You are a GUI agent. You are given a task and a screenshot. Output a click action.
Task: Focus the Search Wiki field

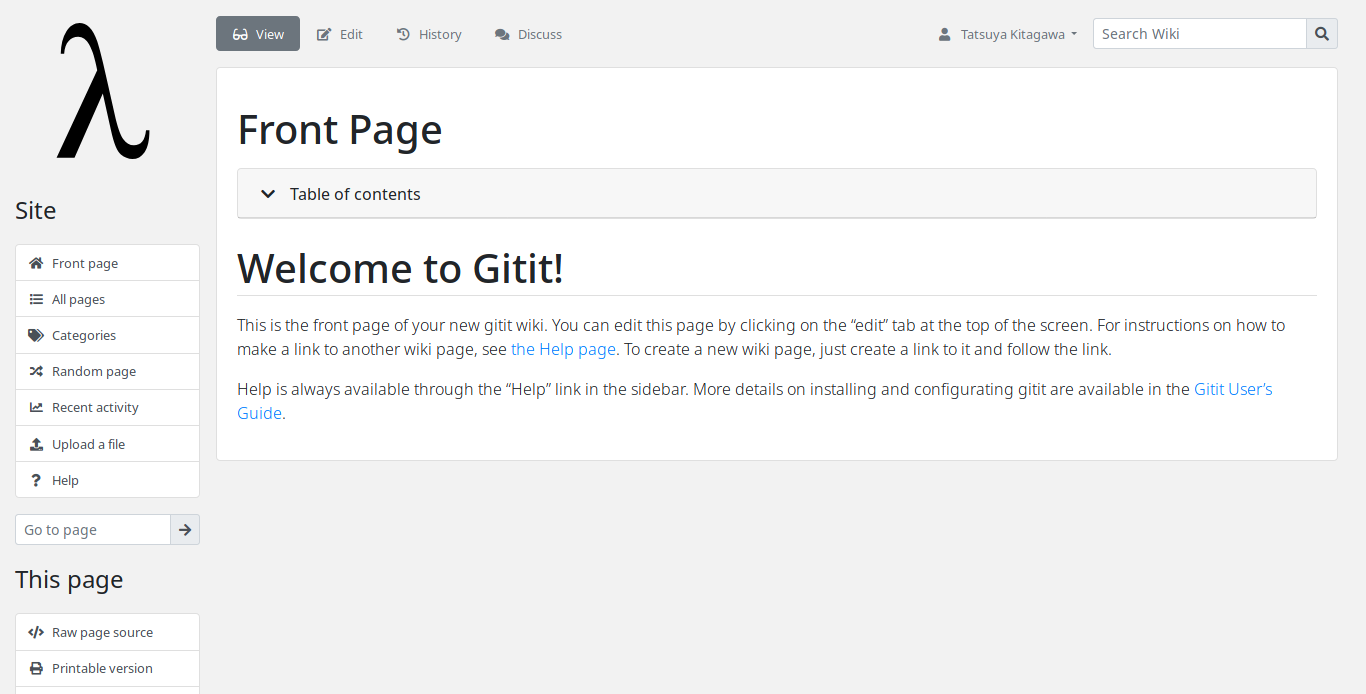click(1199, 34)
